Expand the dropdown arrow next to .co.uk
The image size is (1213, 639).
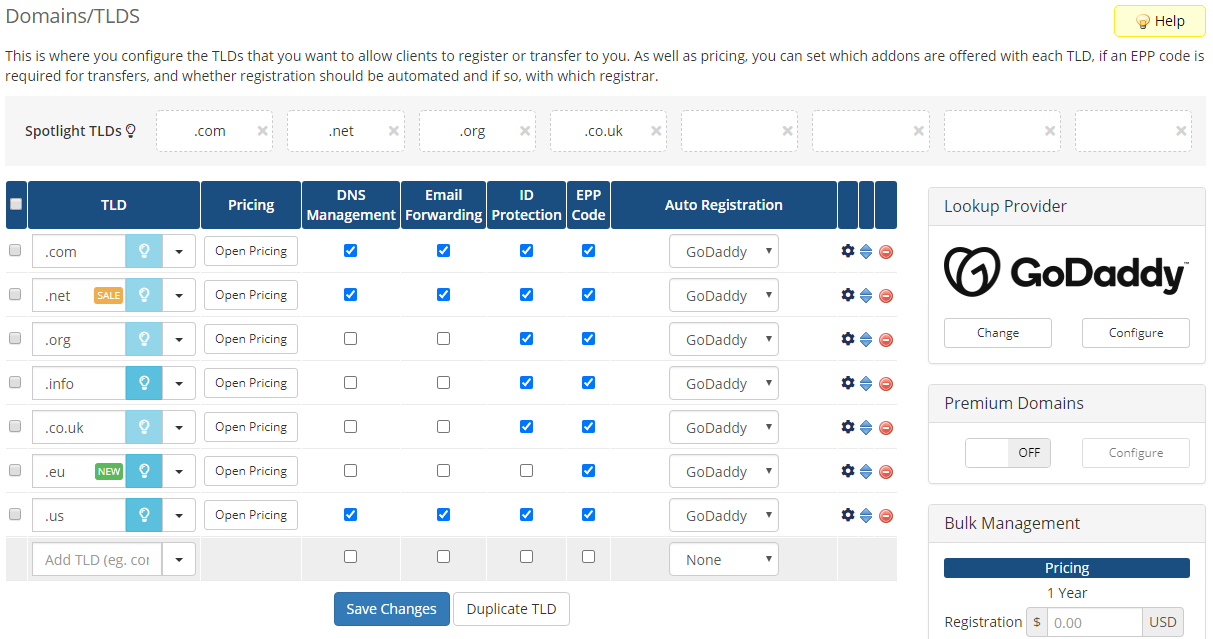click(x=178, y=427)
